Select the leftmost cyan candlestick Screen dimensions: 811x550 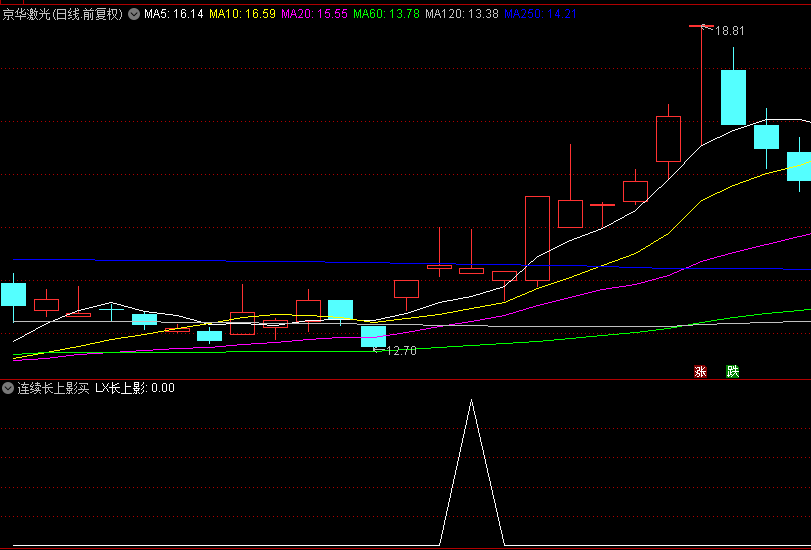(13, 294)
